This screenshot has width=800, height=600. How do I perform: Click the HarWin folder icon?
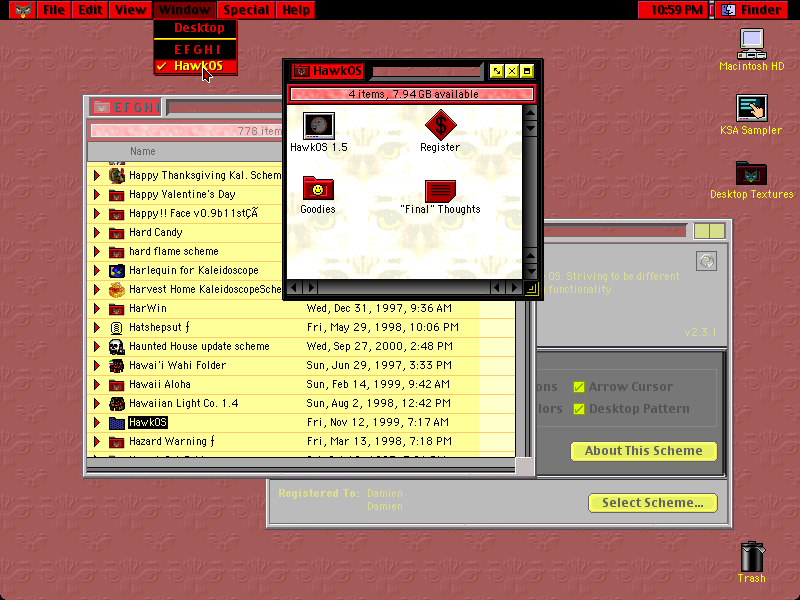click(117, 309)
